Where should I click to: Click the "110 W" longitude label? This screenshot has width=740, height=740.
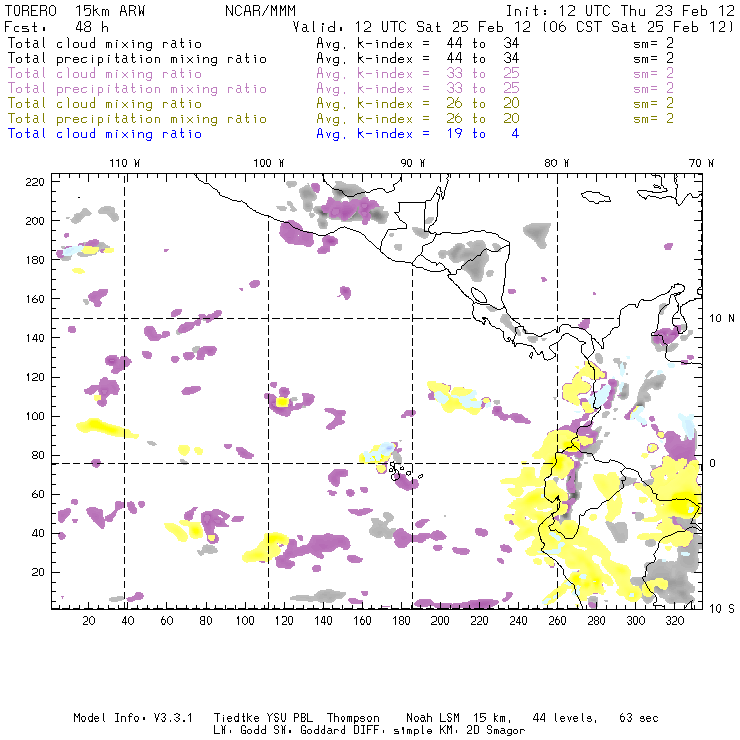coord(125,163)
